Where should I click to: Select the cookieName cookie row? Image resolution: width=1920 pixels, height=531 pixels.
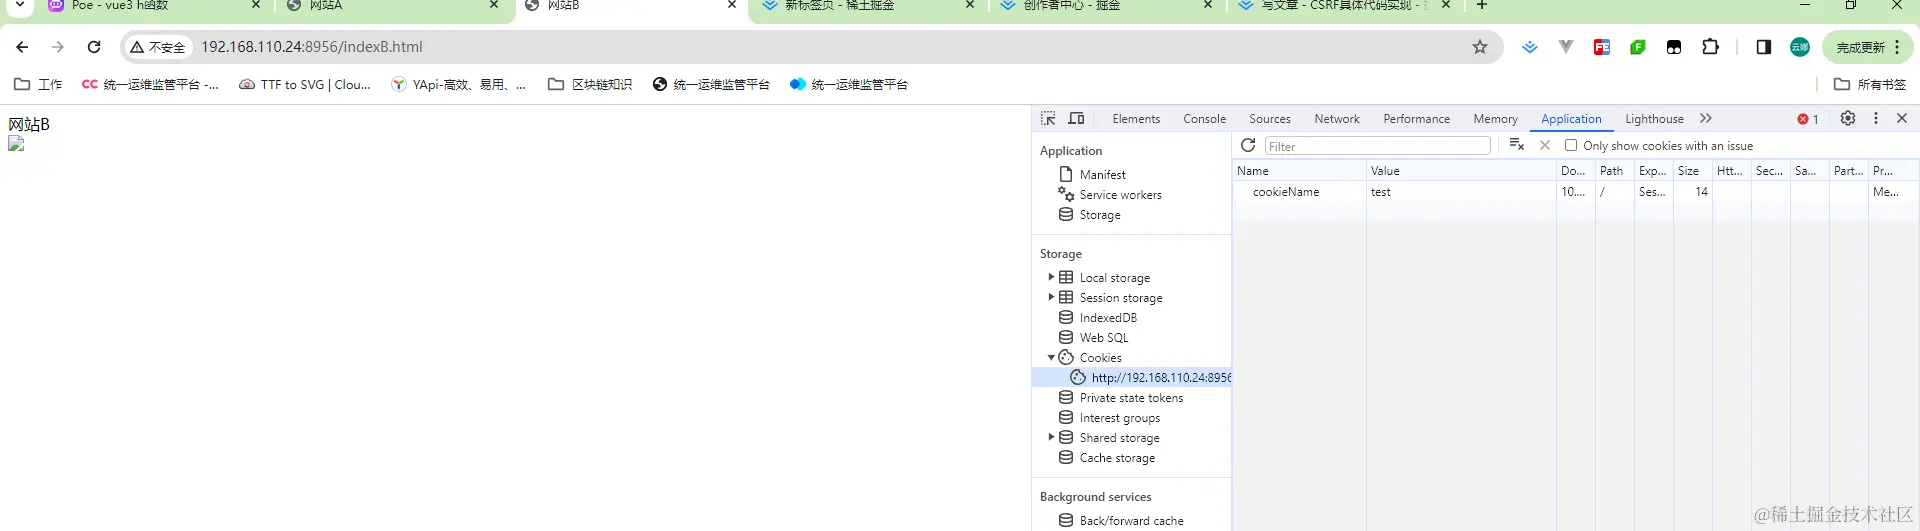click(x=1575, y=191)
